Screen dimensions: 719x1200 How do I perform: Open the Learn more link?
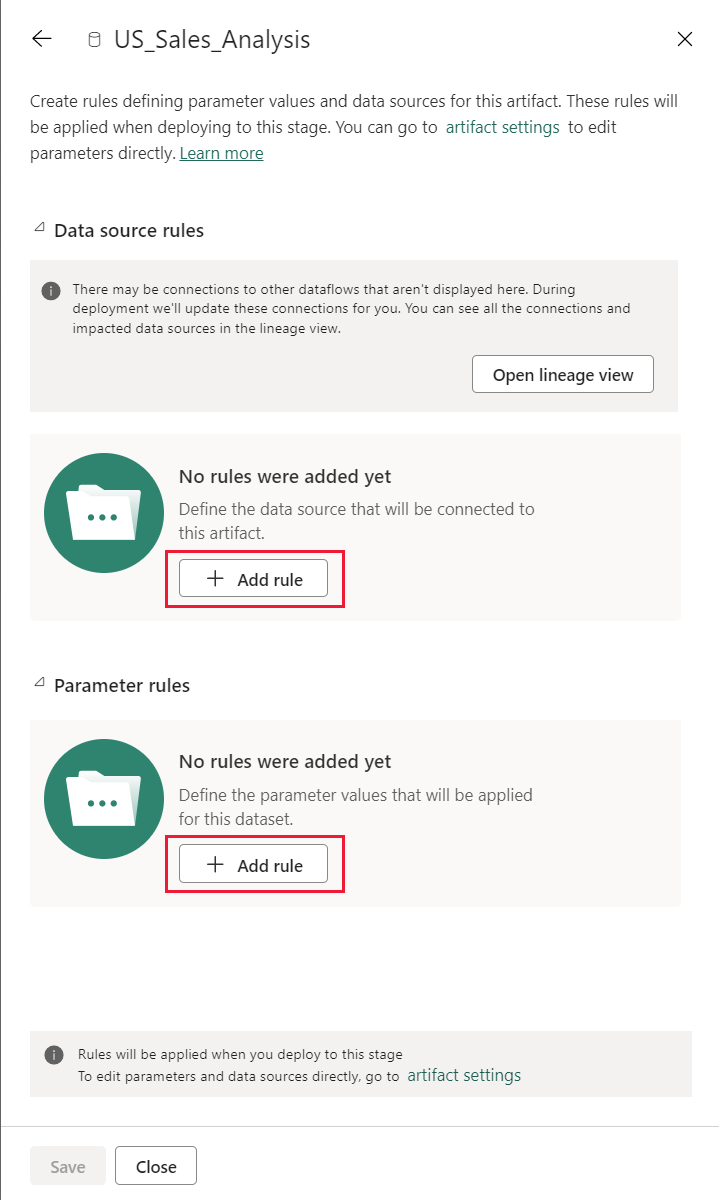point(221,153)
